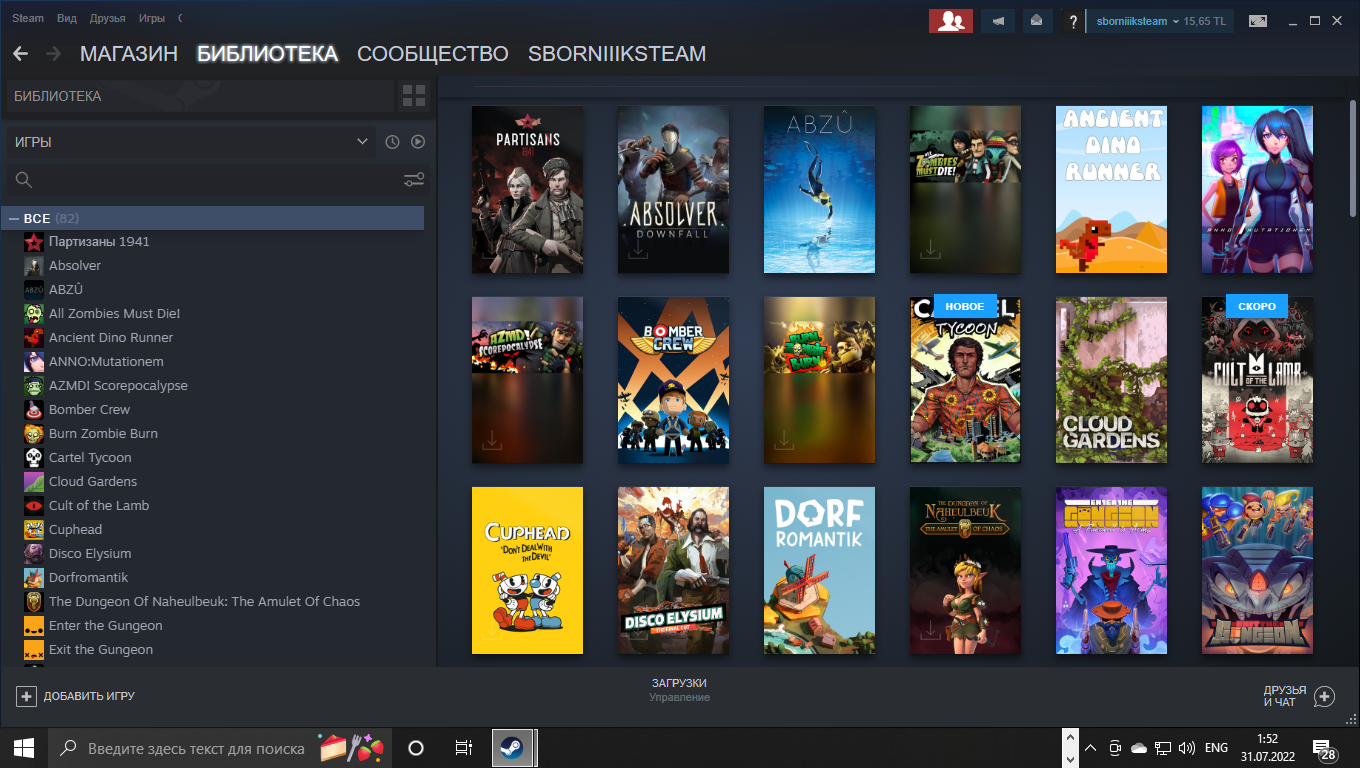Switch to grid collections view icon
Image resolution: width=1360 pixels, height=768 pixels.
pos(413,96)
